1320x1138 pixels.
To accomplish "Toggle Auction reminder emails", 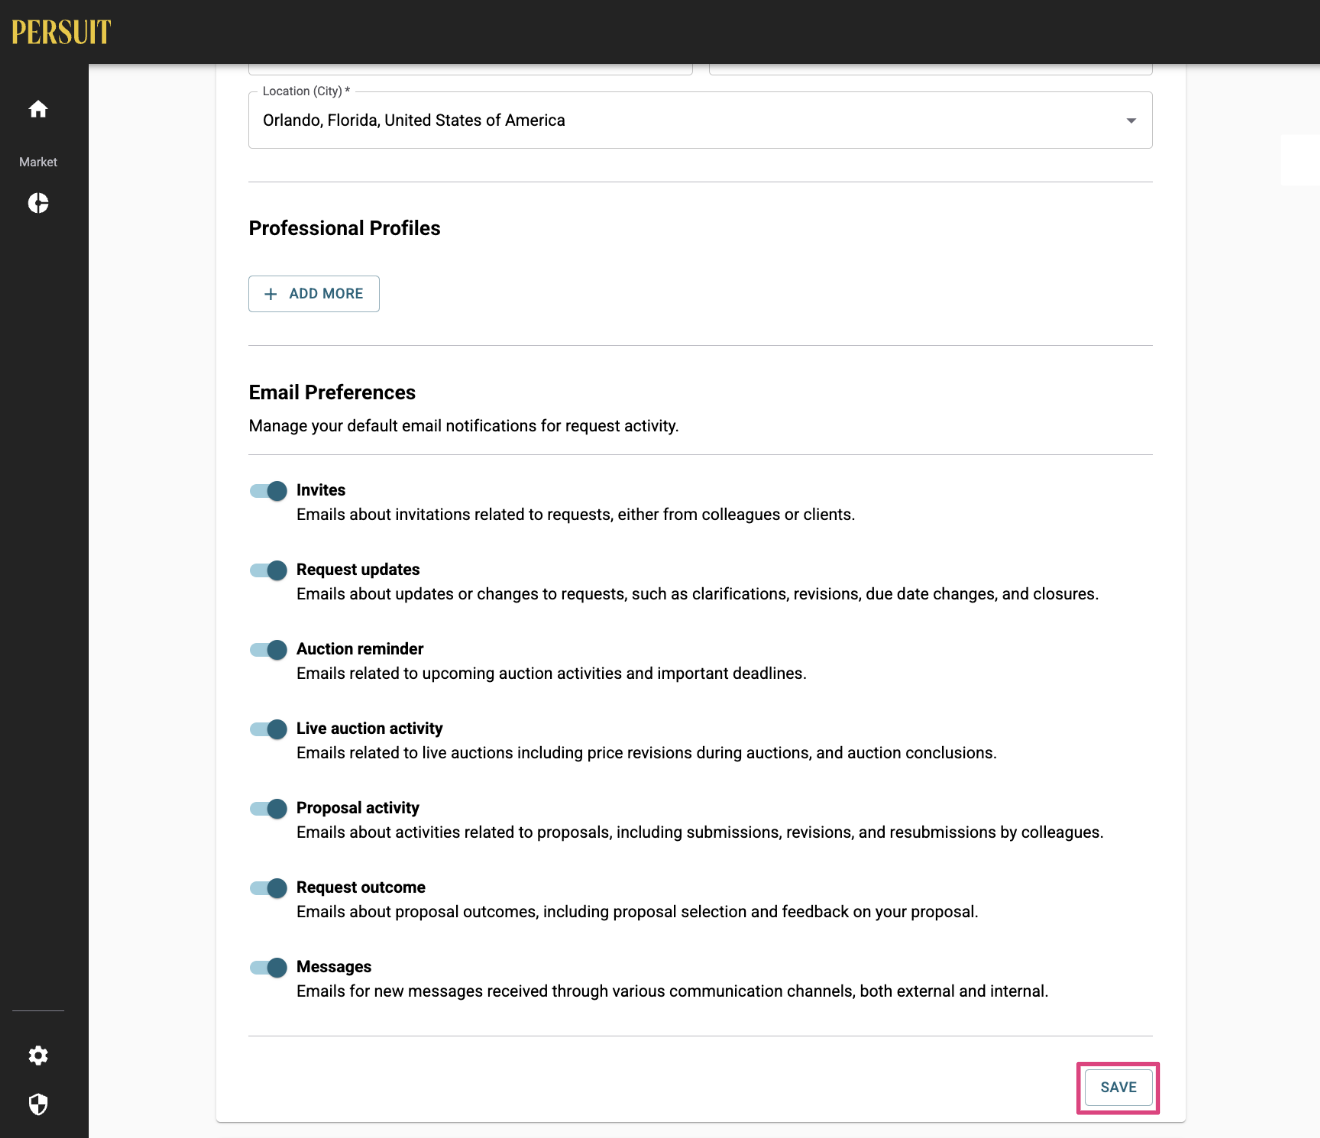I will (x=268, y=650).
